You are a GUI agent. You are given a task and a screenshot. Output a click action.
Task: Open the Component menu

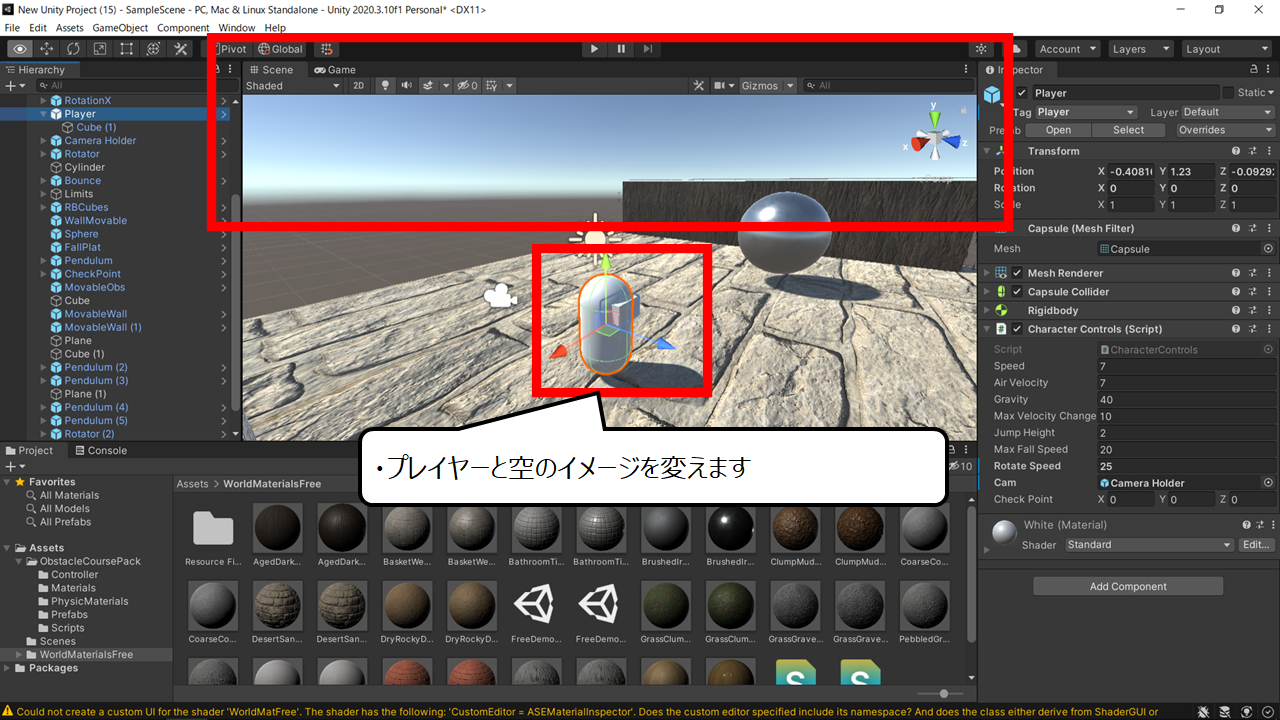183,28
